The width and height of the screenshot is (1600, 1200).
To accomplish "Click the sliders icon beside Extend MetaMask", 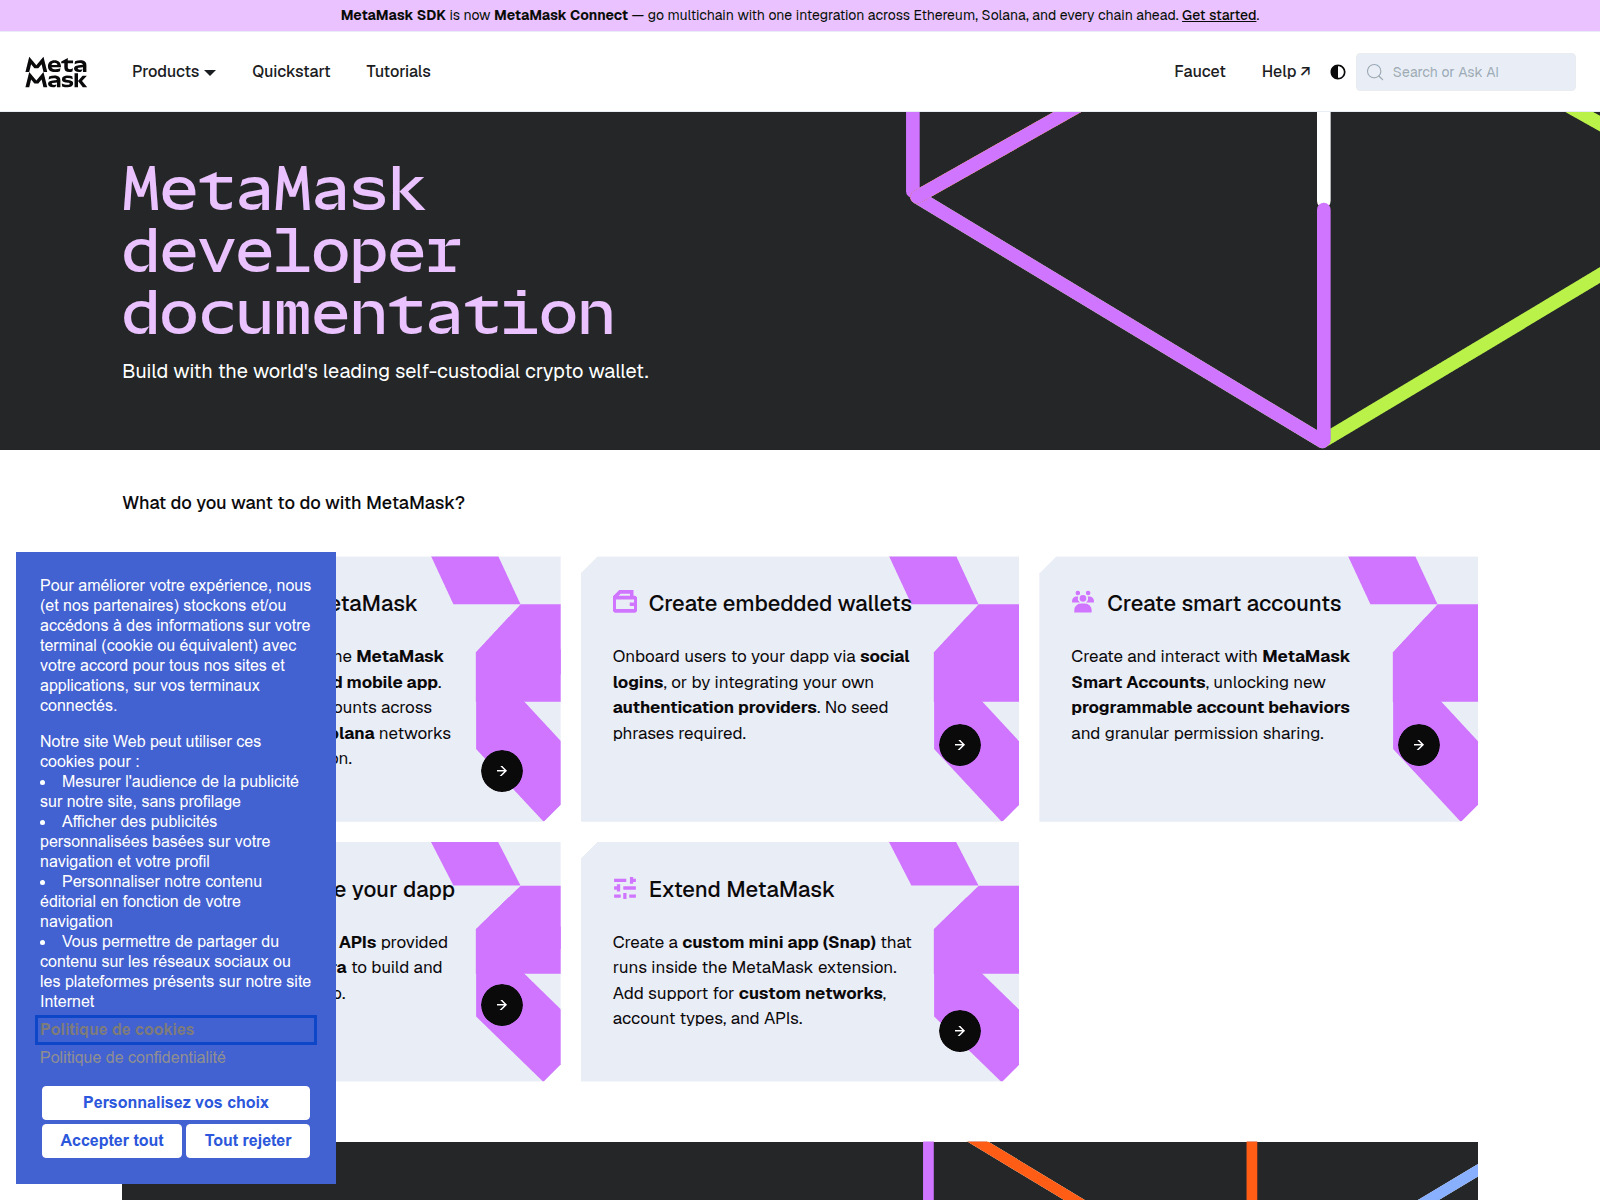I will [625, 888].
